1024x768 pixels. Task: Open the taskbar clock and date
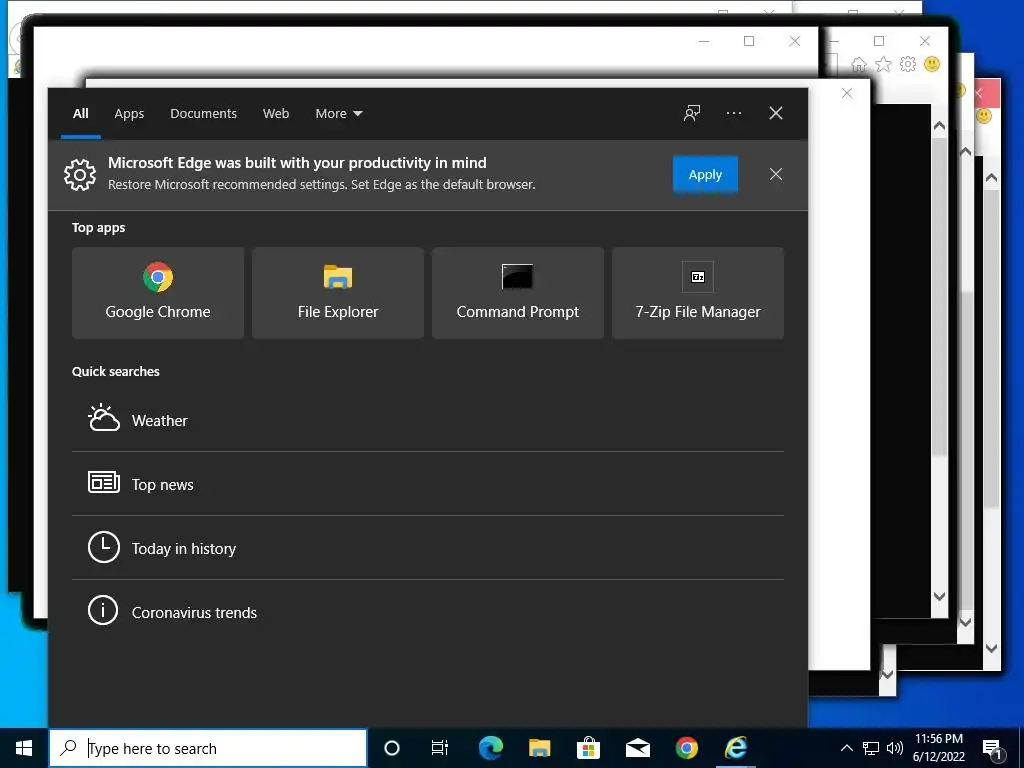939,748
